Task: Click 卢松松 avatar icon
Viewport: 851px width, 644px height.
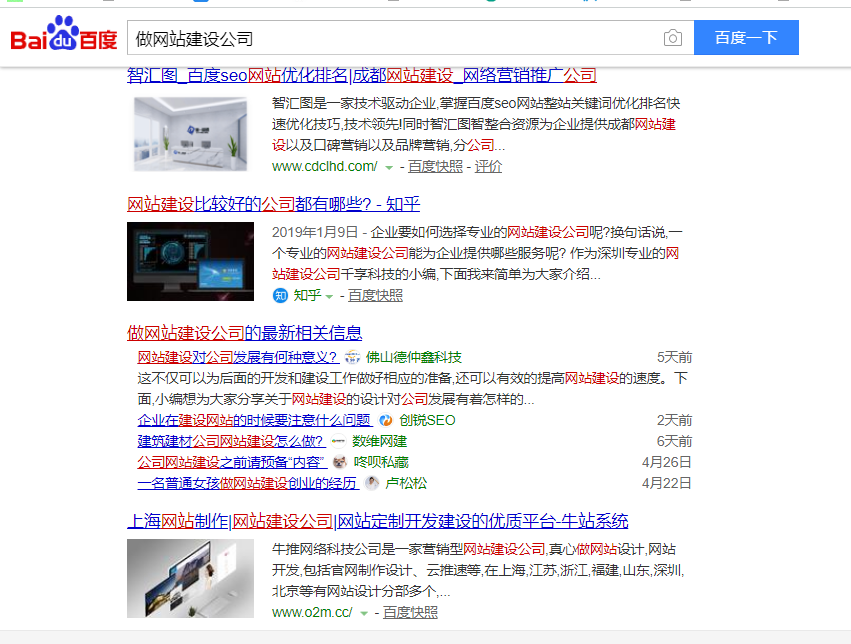Action: point(372,483)
